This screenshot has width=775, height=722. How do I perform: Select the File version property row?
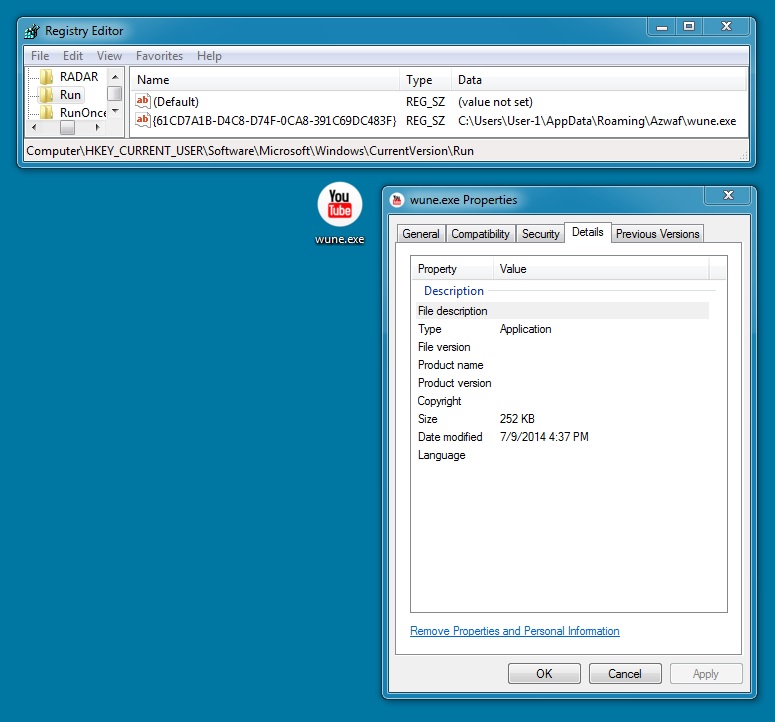tap(562, 347)
